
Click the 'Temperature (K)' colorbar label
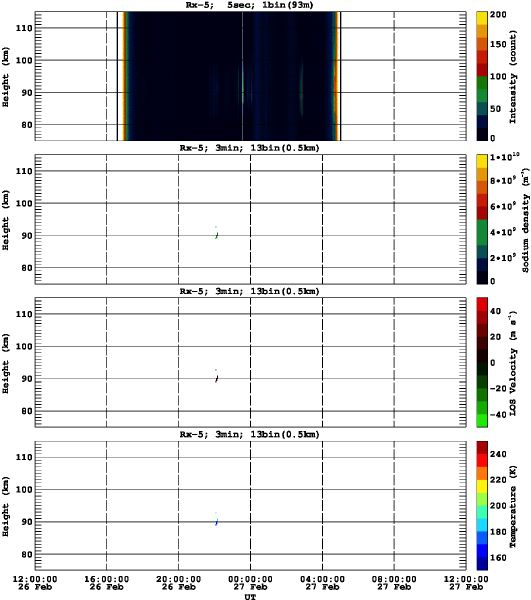(513, 506)
